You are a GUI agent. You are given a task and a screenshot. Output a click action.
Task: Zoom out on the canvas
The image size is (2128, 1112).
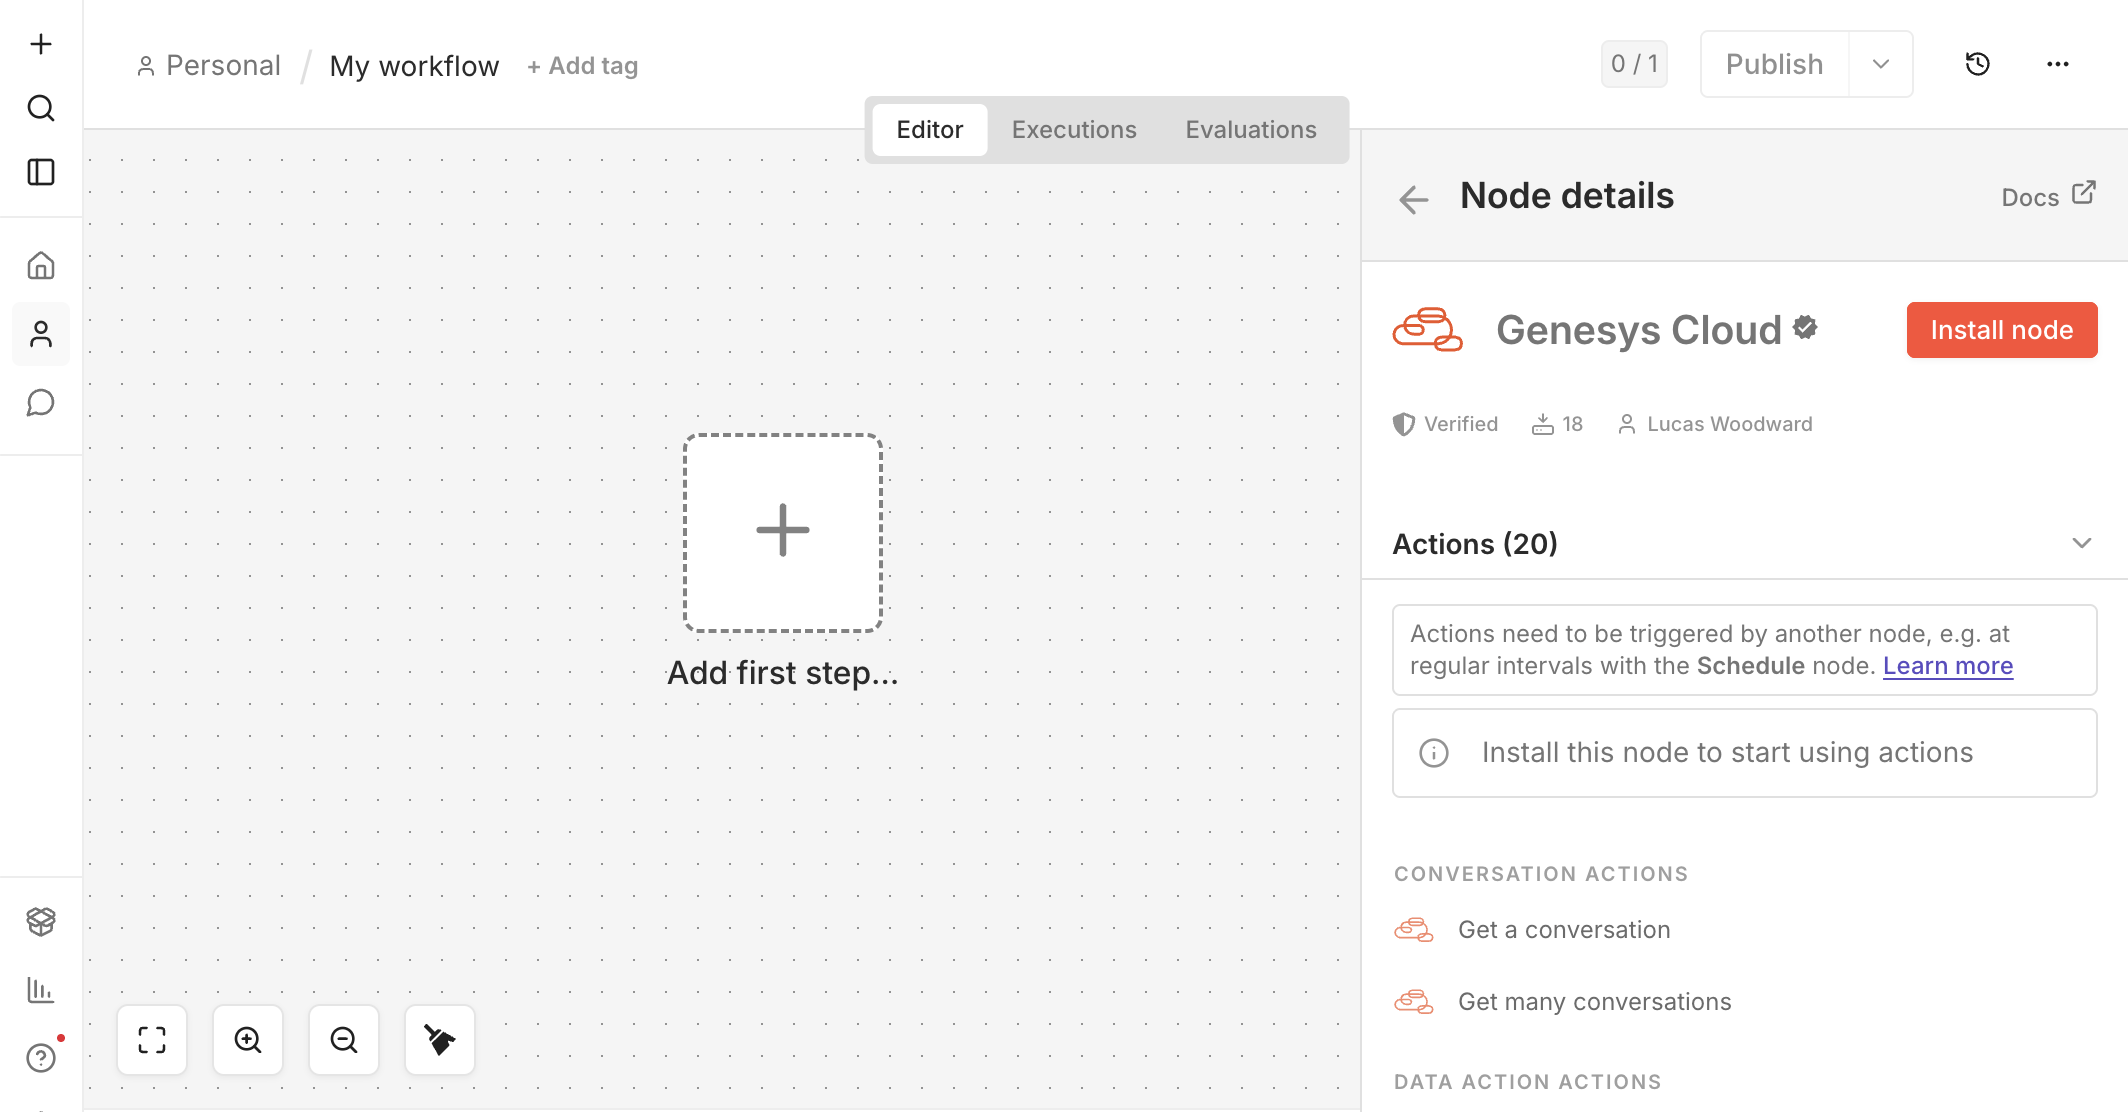(x=344, y=1040)
